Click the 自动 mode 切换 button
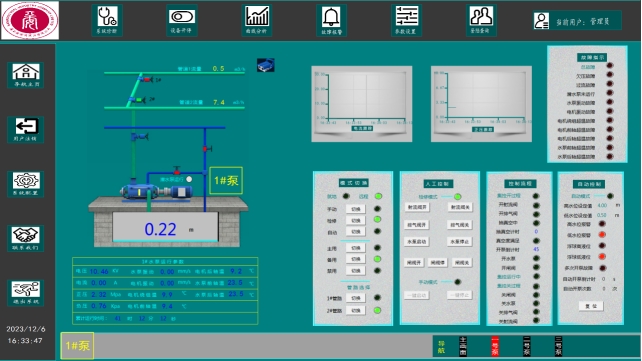Screen dimensions: 642x361 point(355,232)
